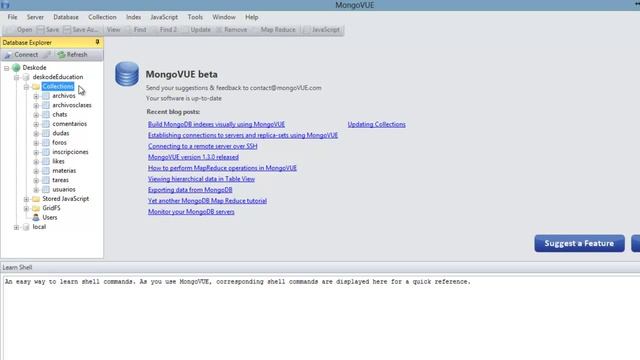Open the Collection menu
The image size is (640, 360).
point(102,17)
